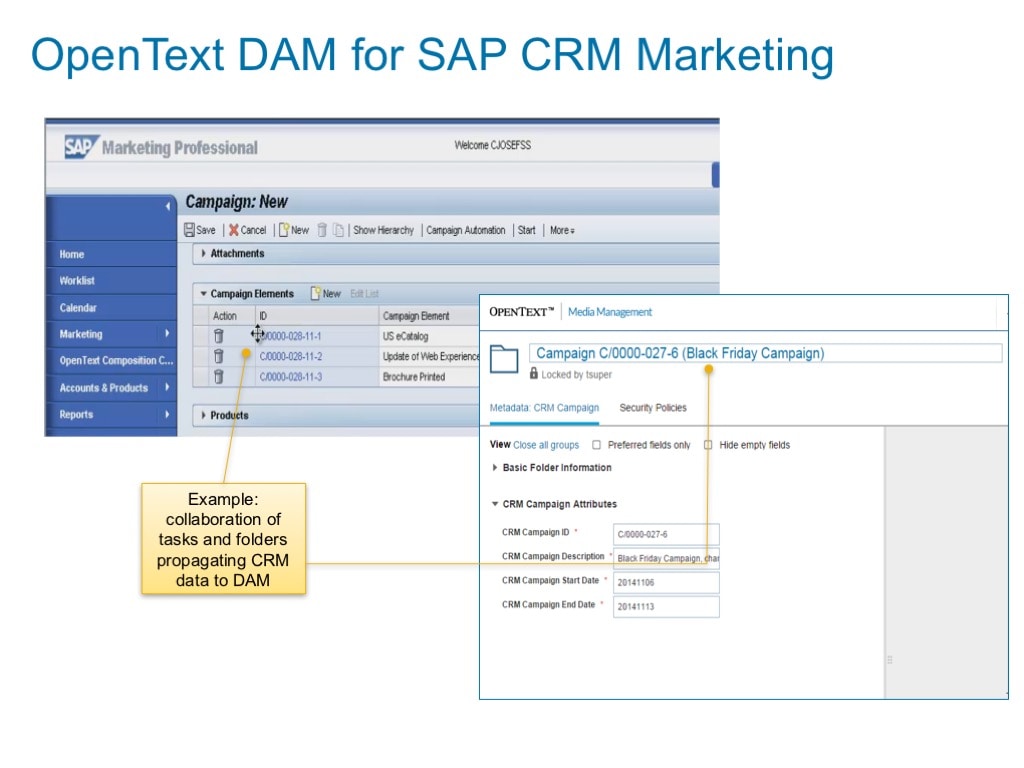Image resolution: width=1024 pixels, height=768 pixels.
Task: Click the folder icon beside the campaign title
Action: [504, 359]
